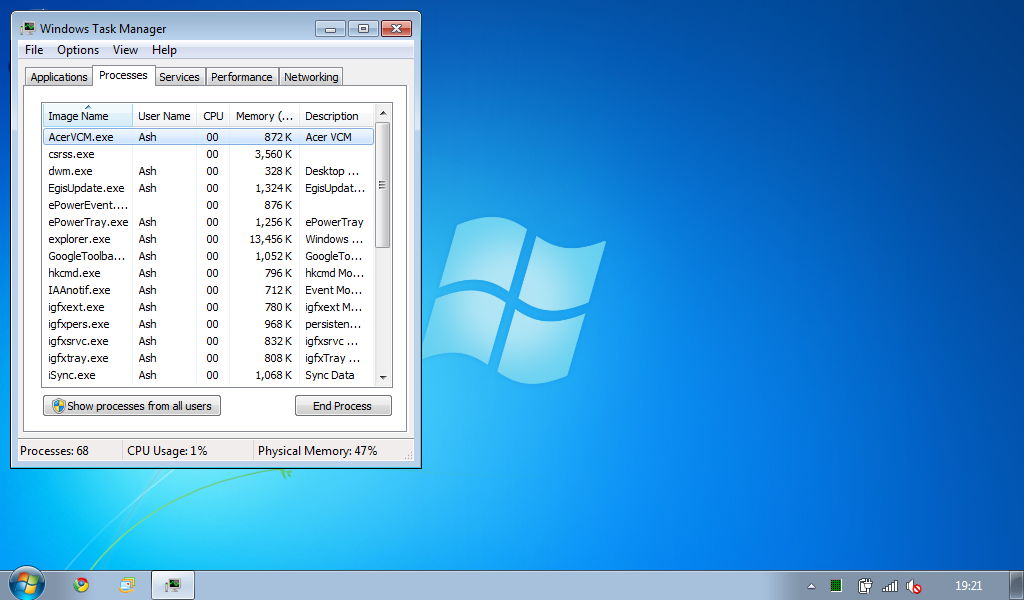The image size is (1024, 600).
Task: Click the End Process button
Action: tap(343, 406)
